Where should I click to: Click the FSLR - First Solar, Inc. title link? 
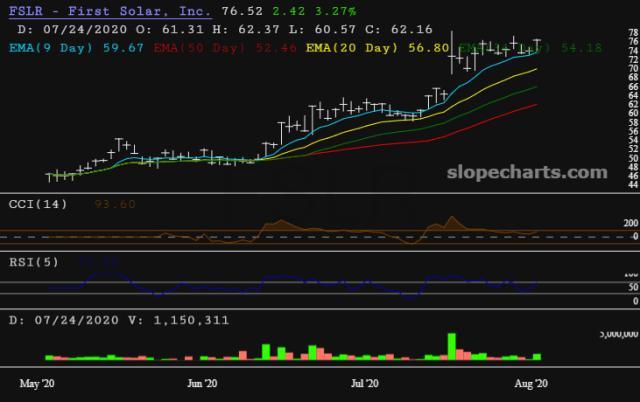[109, 12]
